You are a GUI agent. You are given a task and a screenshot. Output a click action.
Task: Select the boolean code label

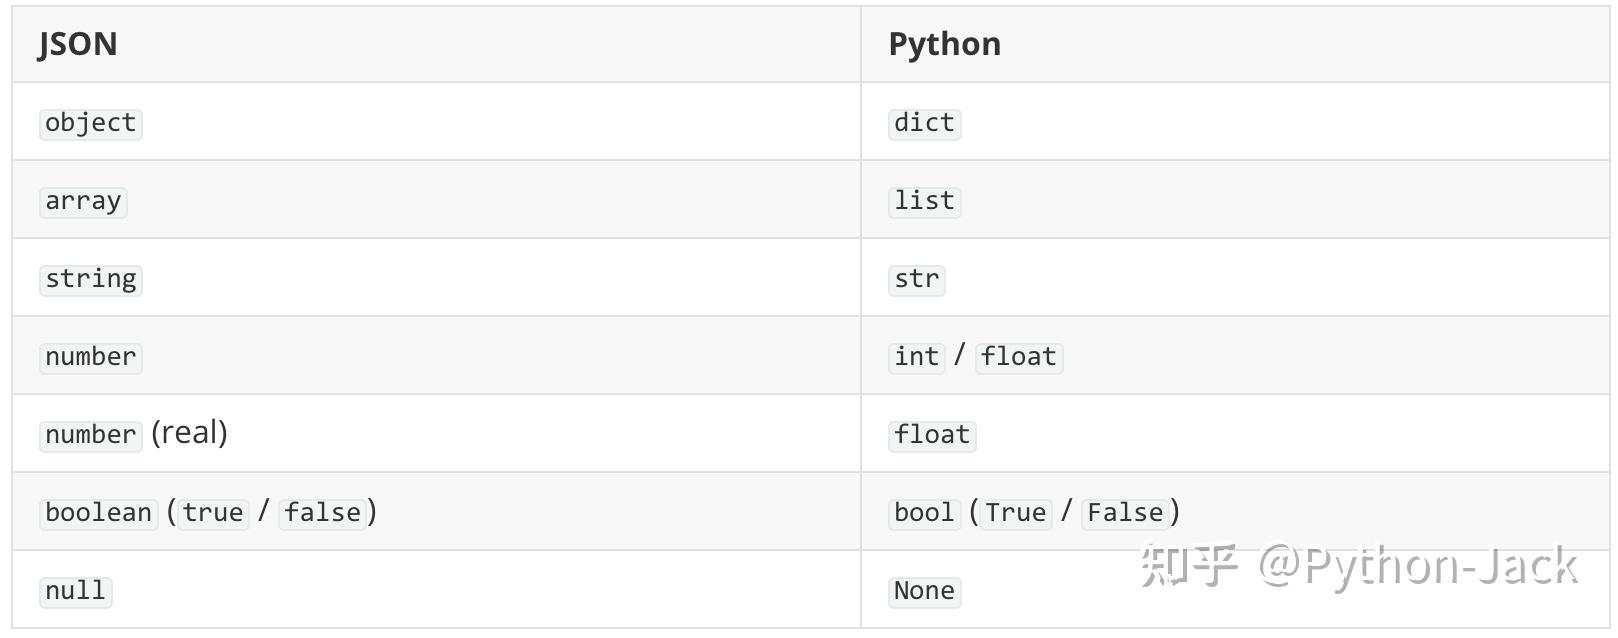[x=99, y=513]
